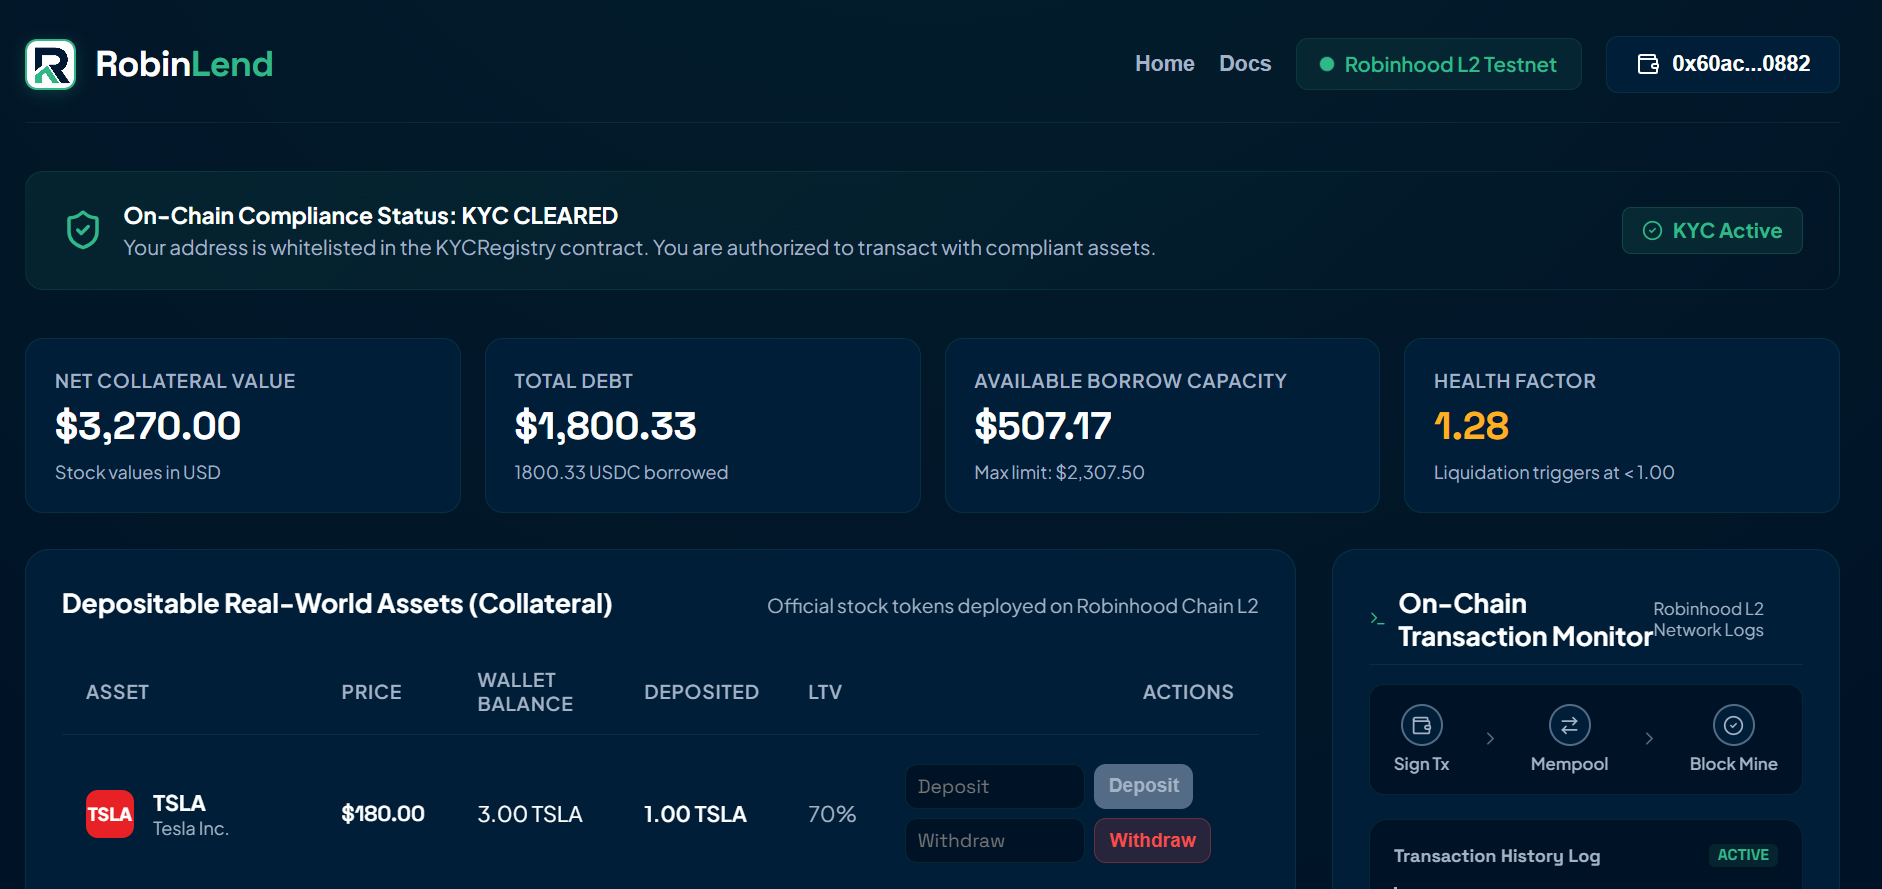The width and height of the screenshot is (1882, 889).
Task: Click the green shield compliance icon
Action: [x=83, y=230]
